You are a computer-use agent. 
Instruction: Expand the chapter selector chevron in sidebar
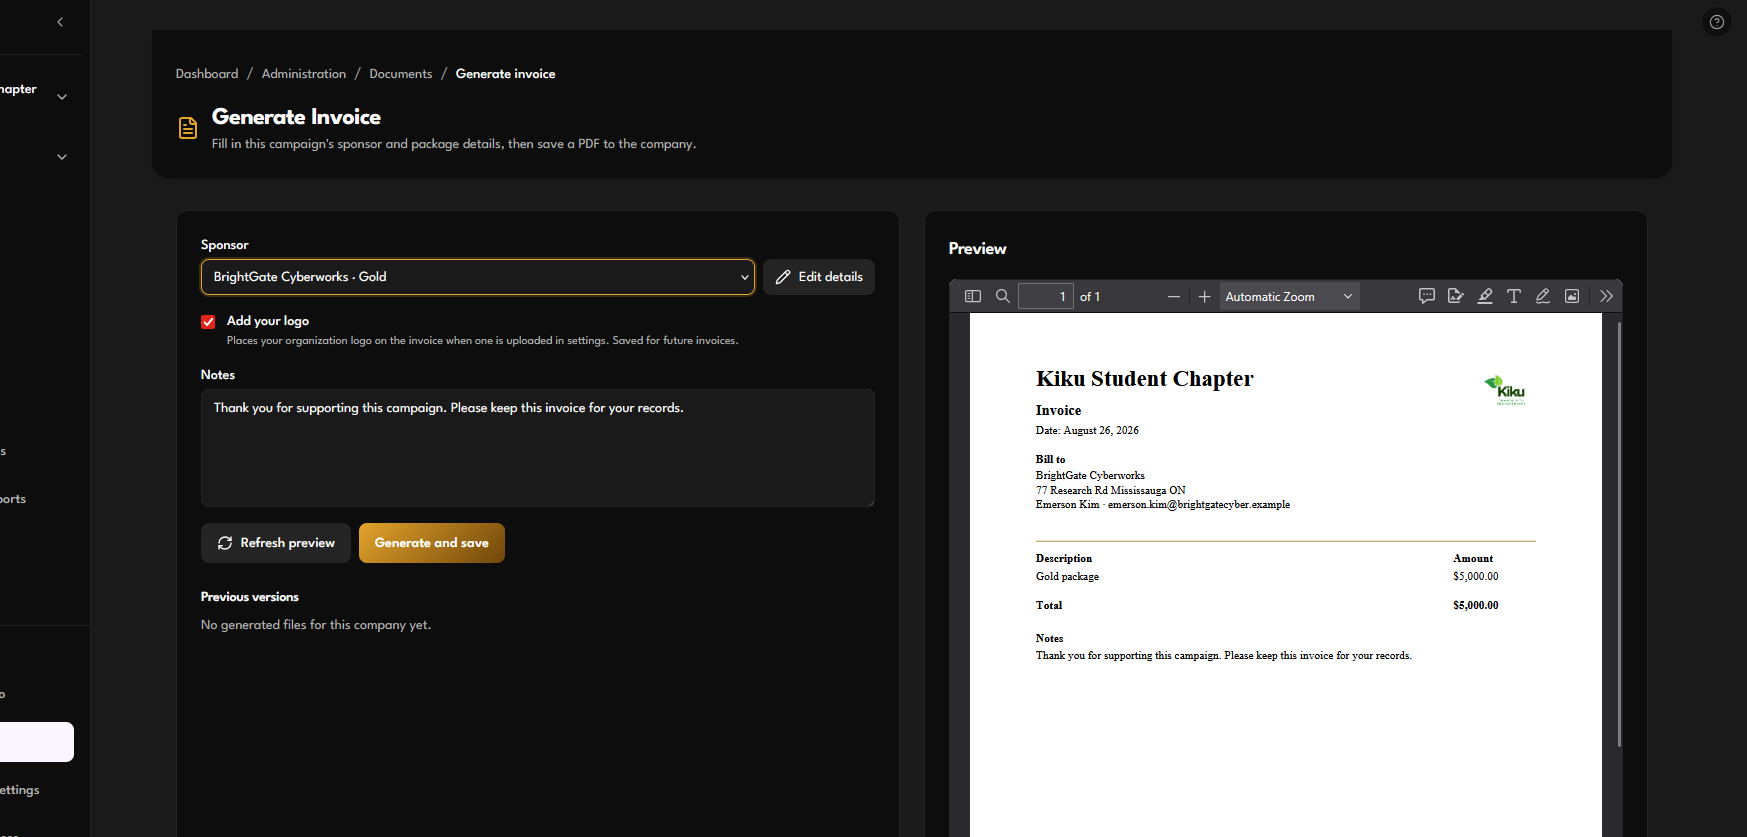click(x=62, y=97)
